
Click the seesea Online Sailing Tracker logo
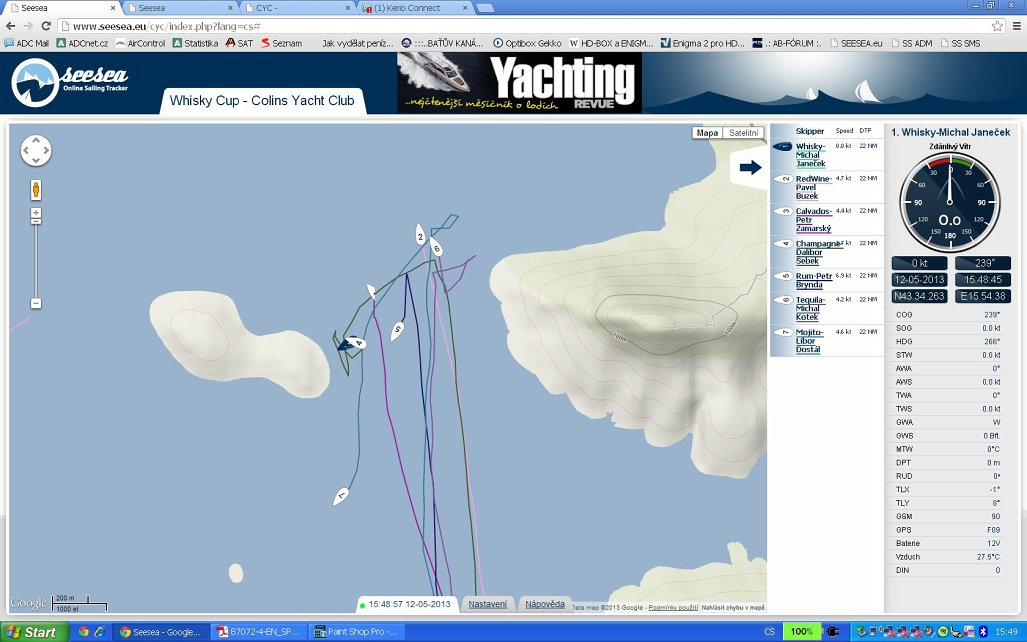pos(70,82)
